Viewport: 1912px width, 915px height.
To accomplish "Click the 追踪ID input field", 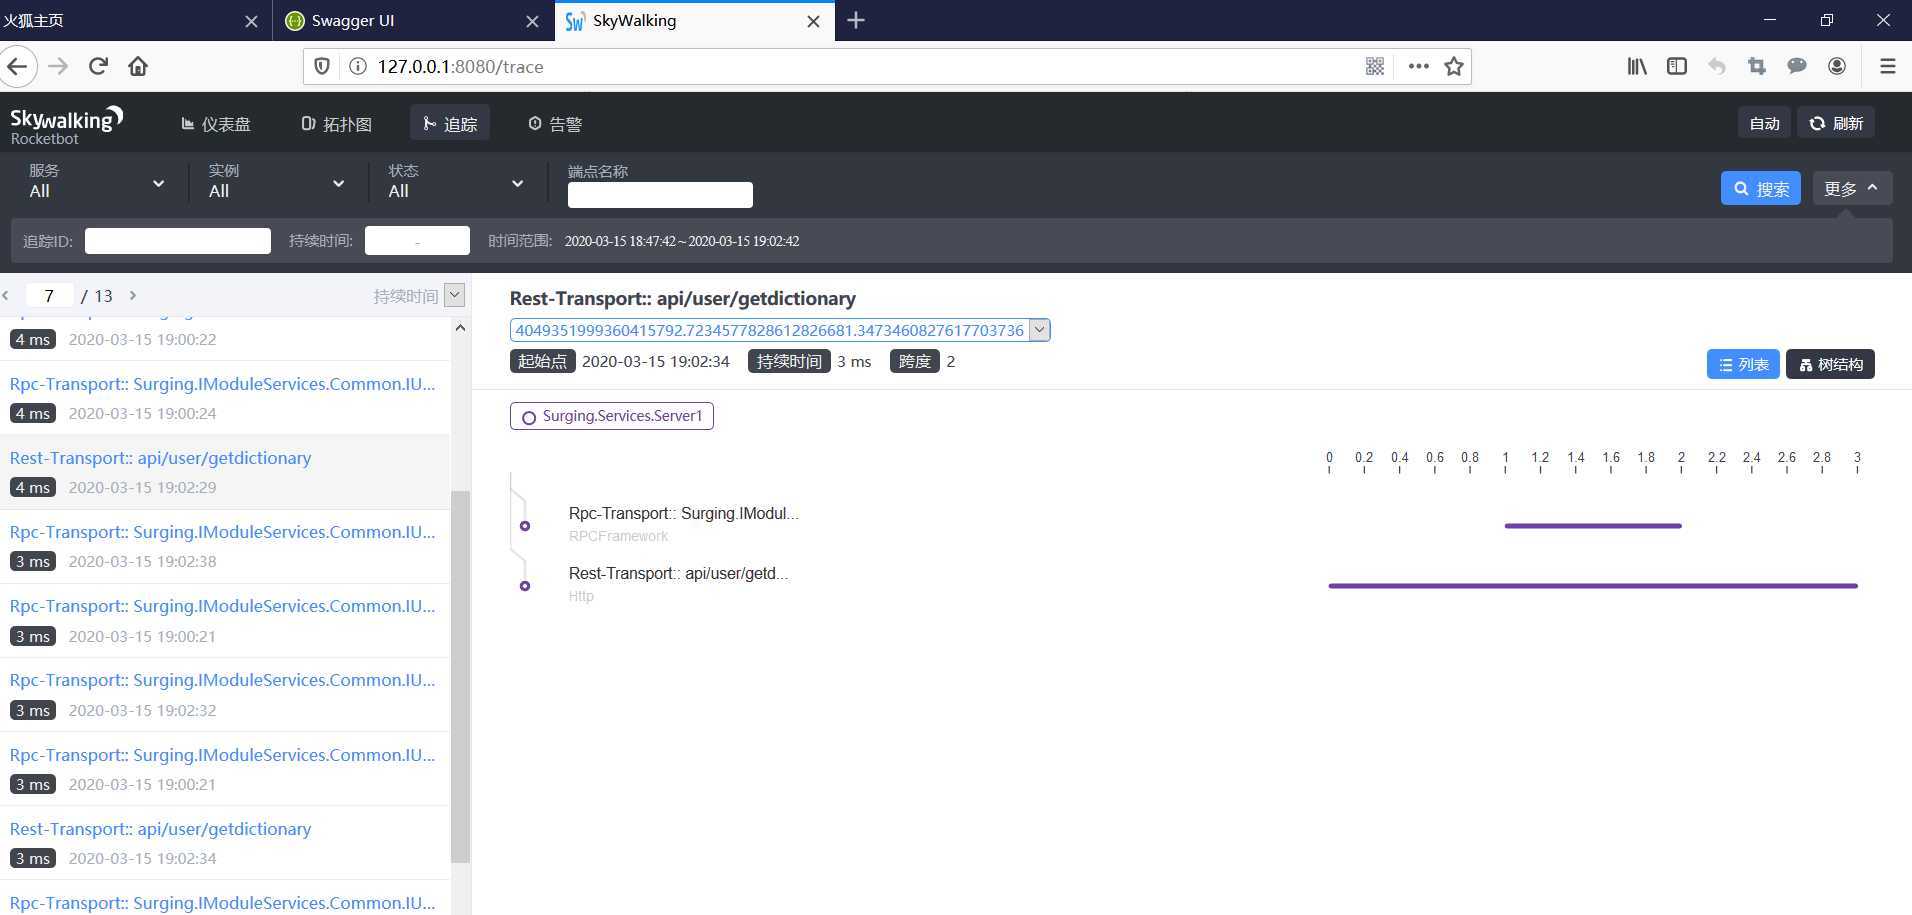I will click(178, 241).
